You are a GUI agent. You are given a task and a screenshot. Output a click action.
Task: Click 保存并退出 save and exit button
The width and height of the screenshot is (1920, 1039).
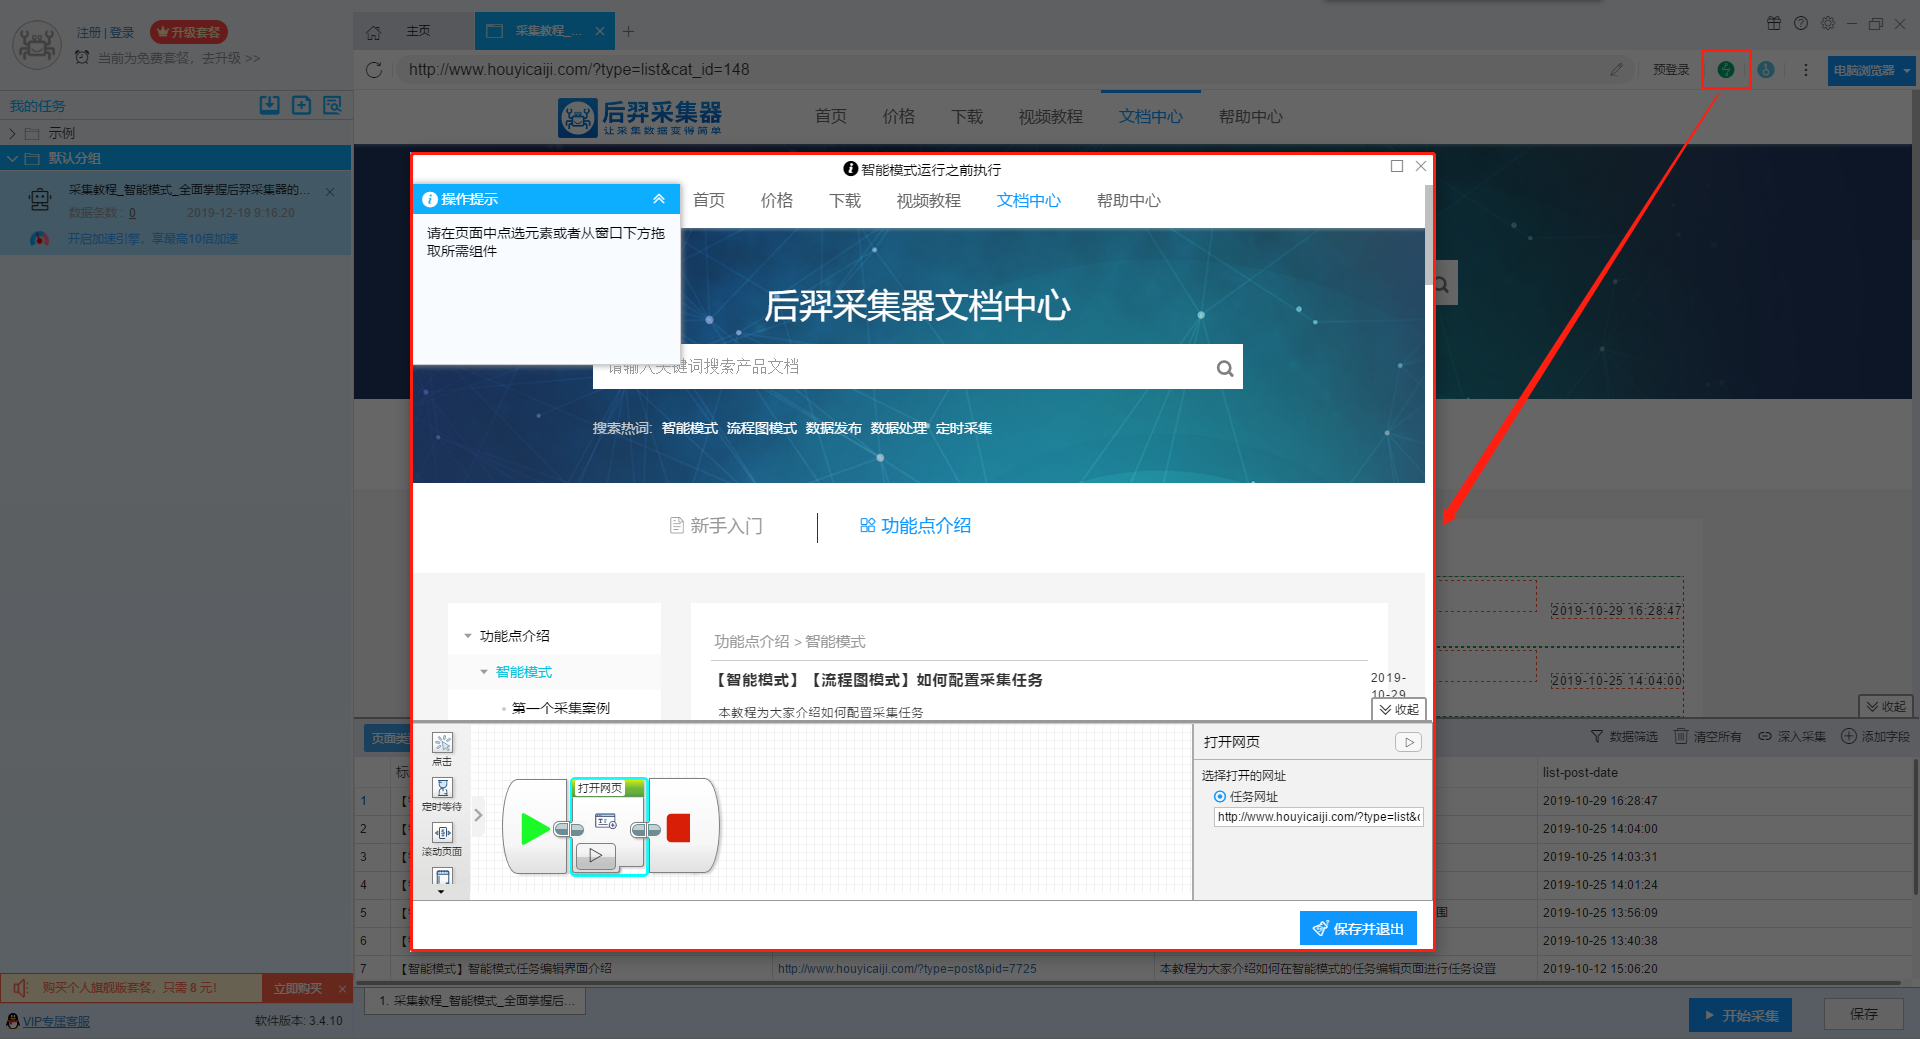tap(1358, 928)
